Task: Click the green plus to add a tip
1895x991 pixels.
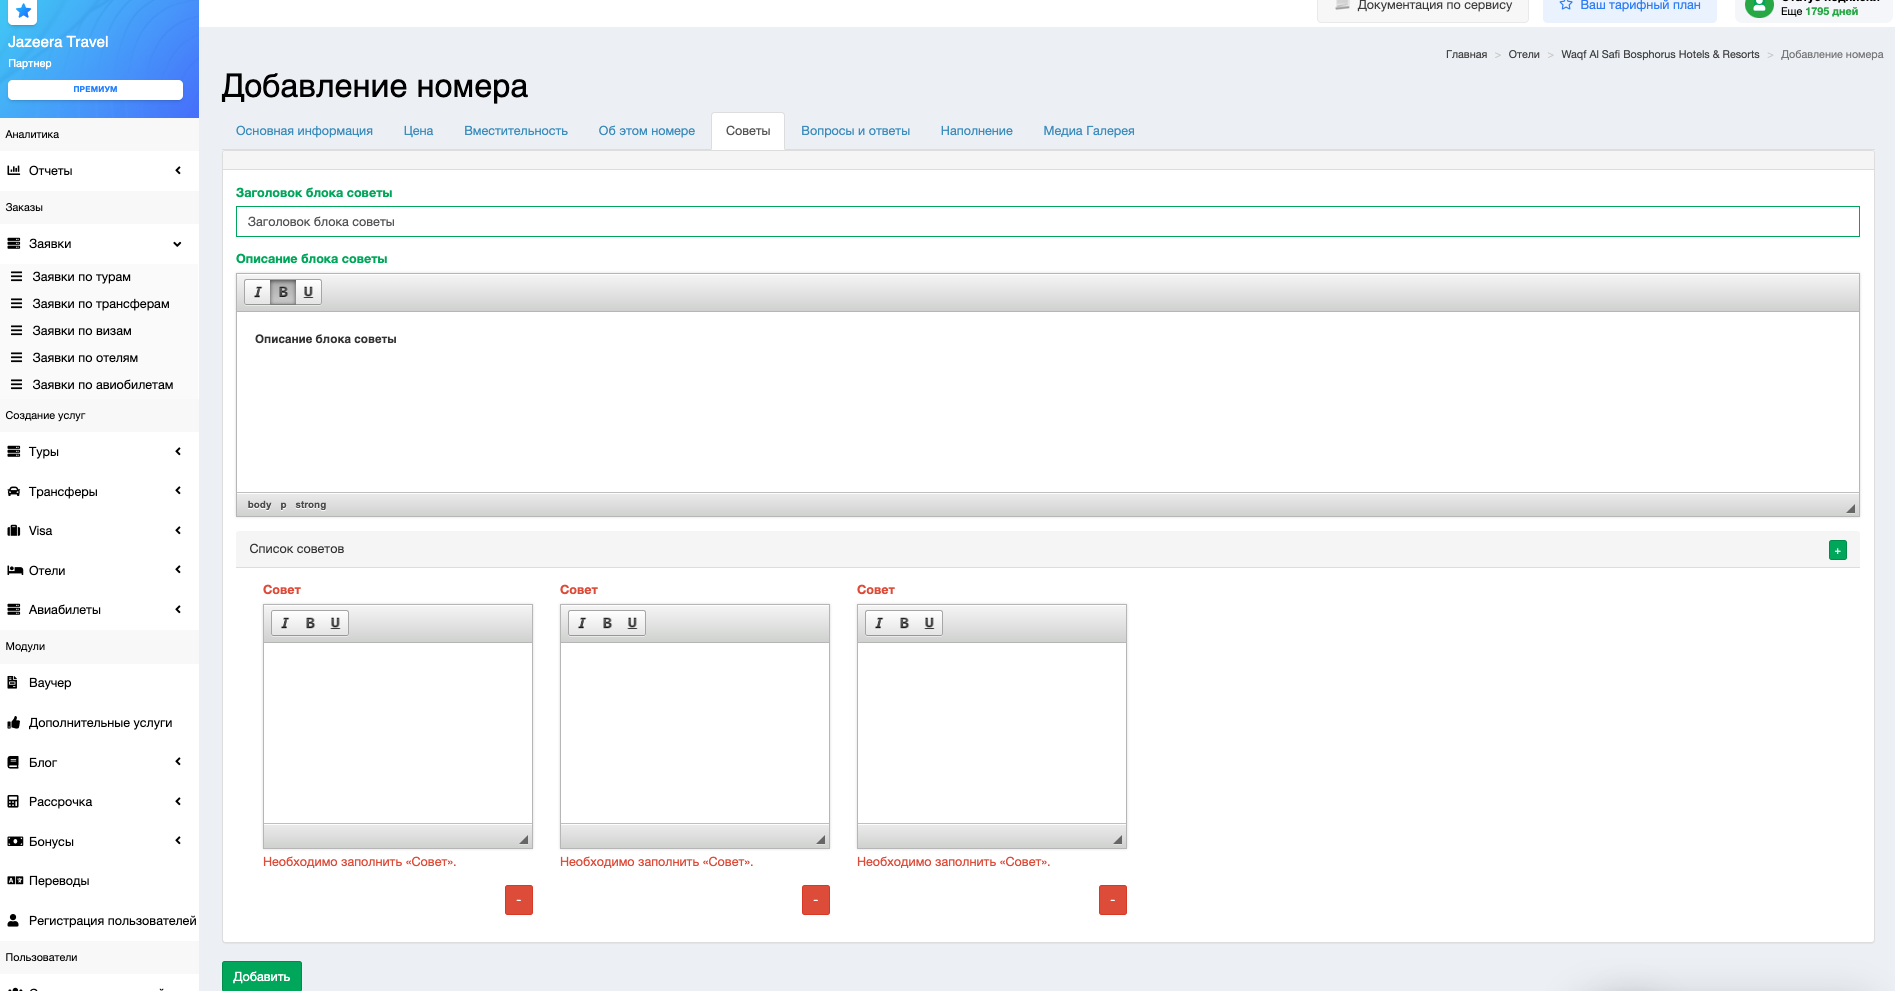Action: tap(1837, 550)
